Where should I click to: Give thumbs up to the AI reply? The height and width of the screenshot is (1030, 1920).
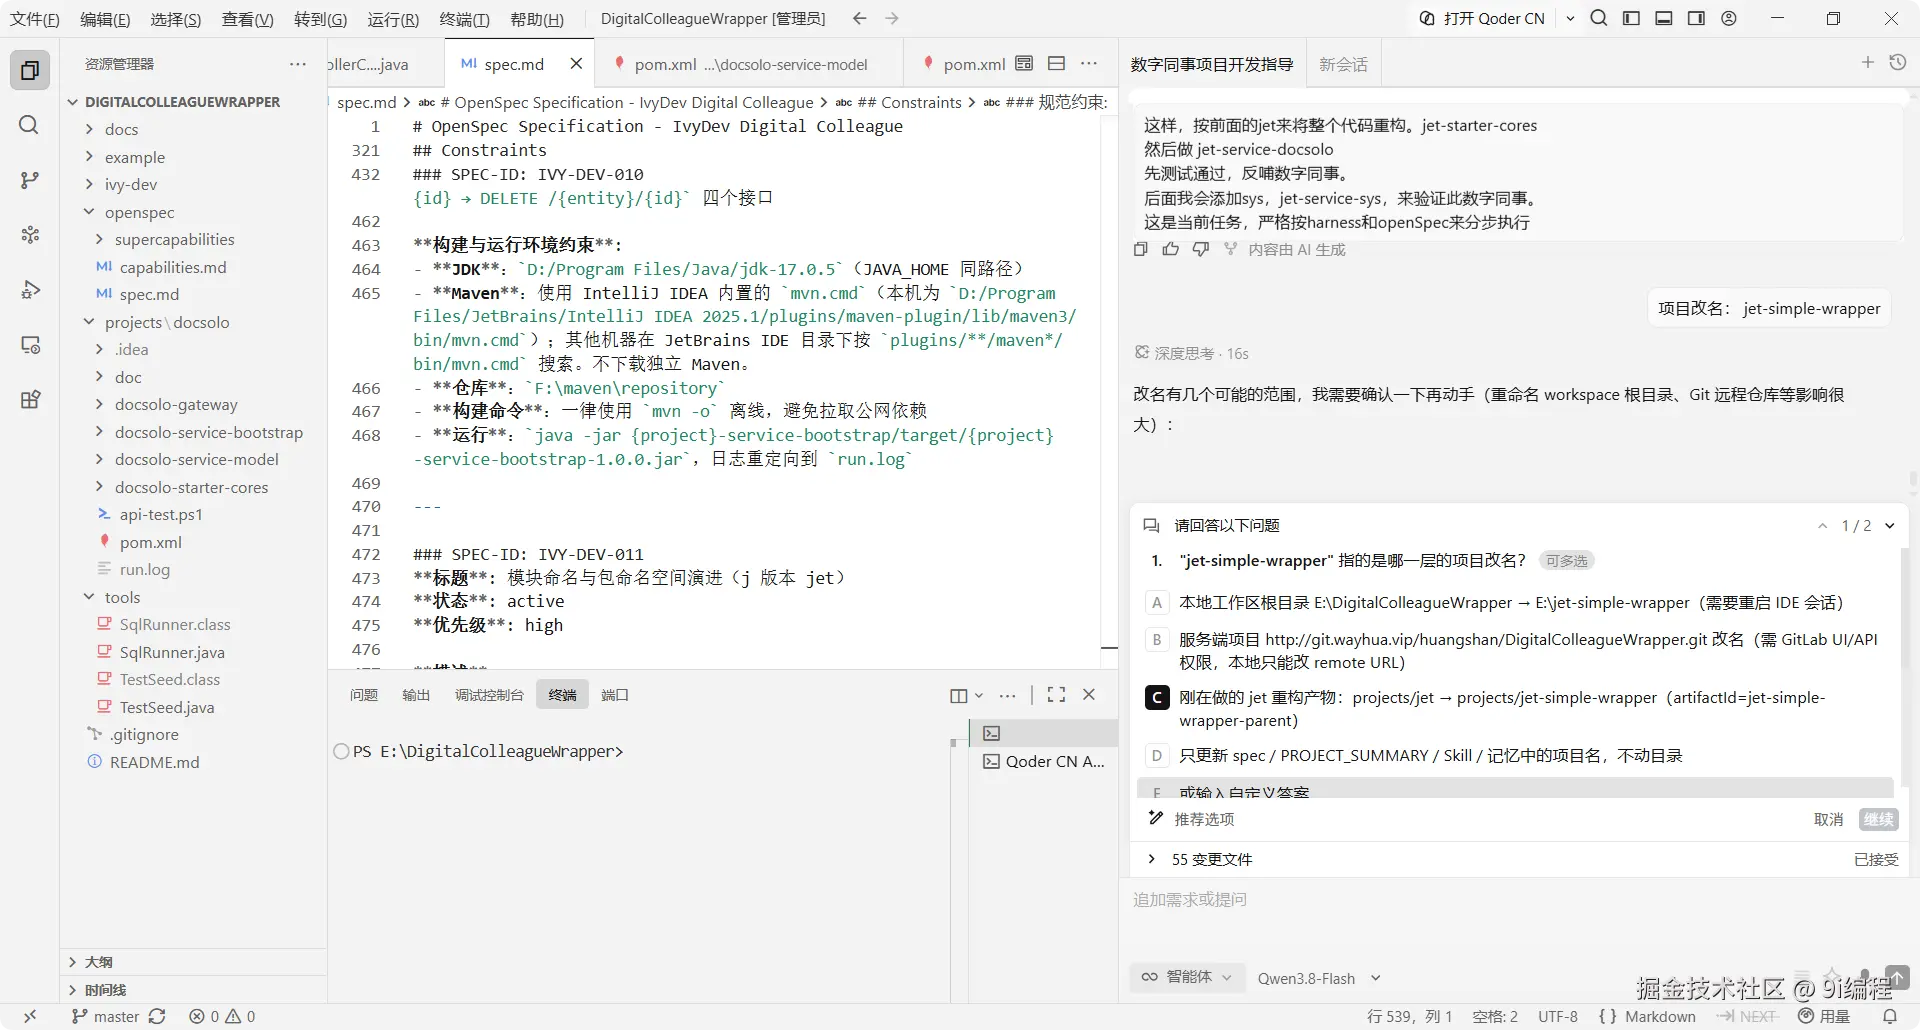(x=1171, y=249)
